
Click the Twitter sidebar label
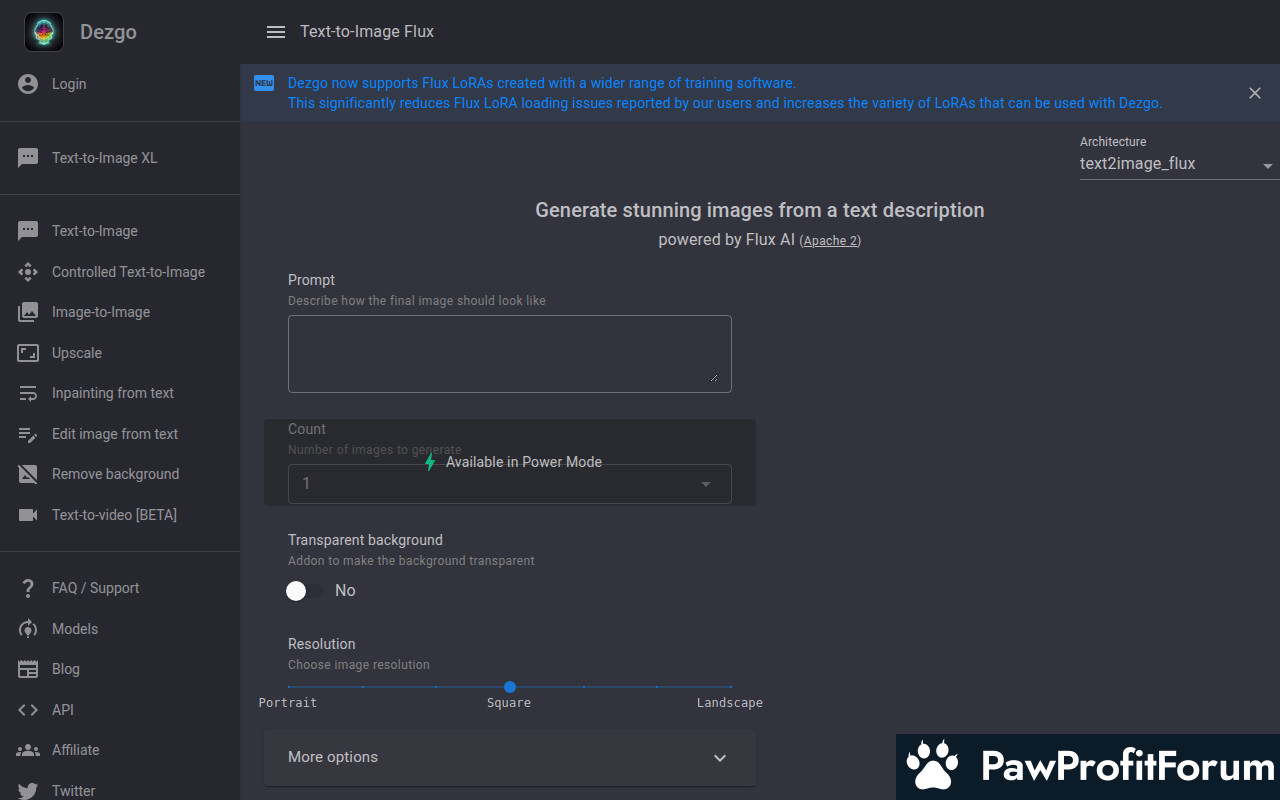point(74,791)
